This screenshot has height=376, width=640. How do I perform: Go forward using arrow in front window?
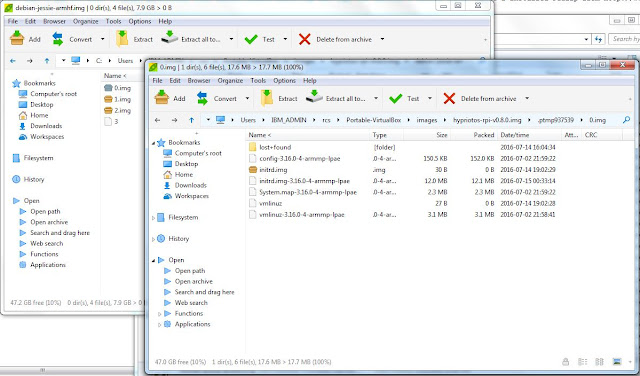coord(174,120)
